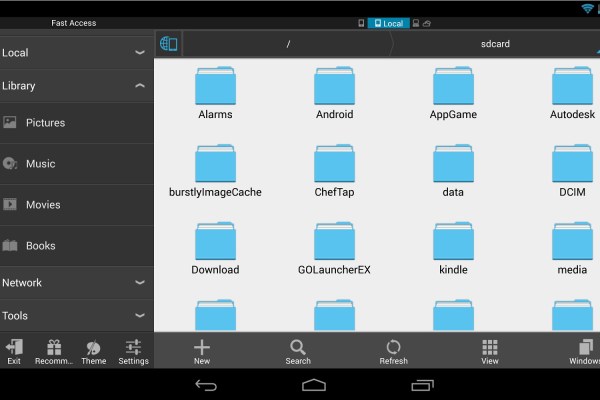Go to root path in breadcrumb
Image resolution: width=600 pixels, height=400 pixels.
[288, 44]
